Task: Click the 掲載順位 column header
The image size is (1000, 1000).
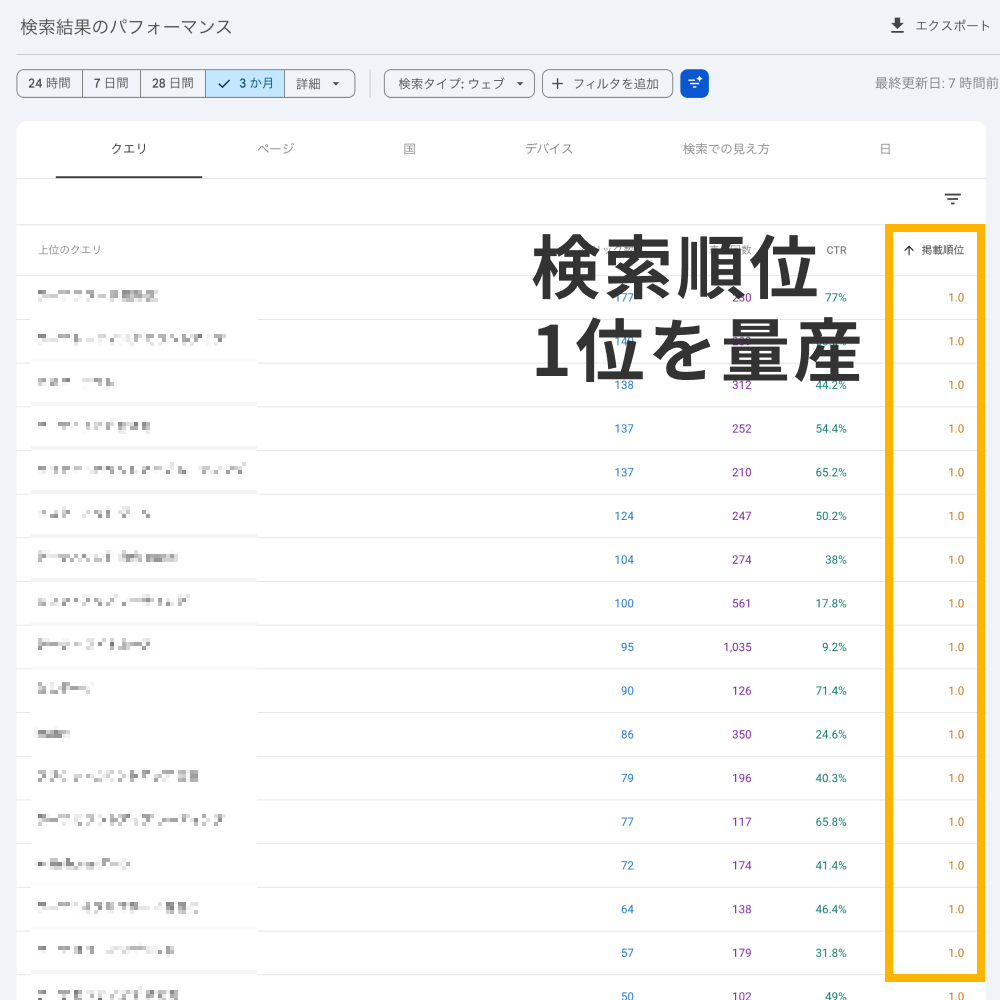Action: [x=943, y=250]
